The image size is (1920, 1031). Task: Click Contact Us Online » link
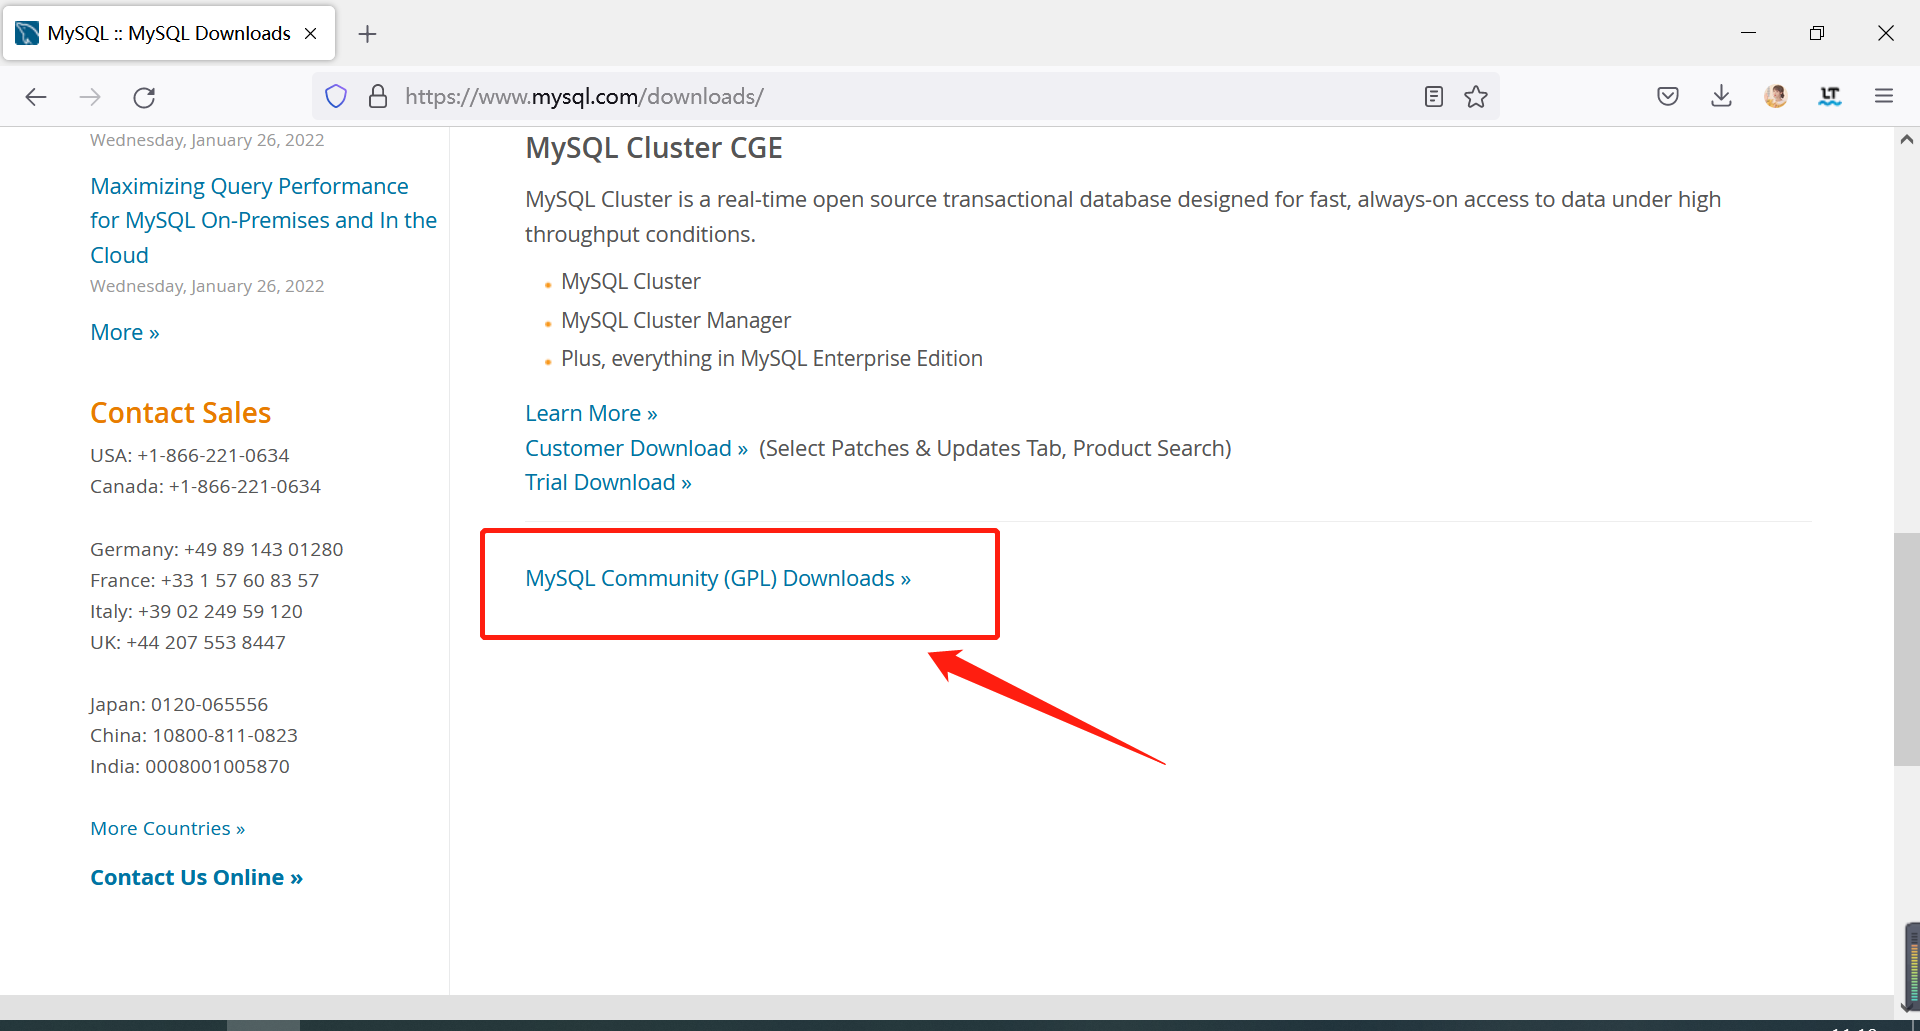click(x=197, y=877)
